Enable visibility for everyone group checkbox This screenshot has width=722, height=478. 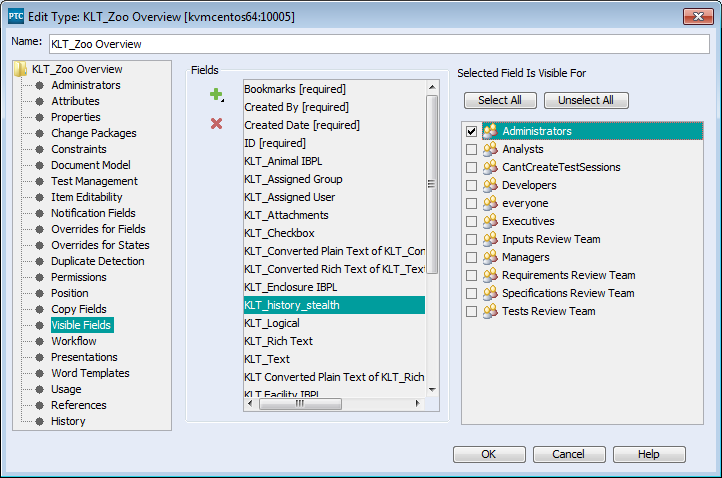(x=471, y=203)
